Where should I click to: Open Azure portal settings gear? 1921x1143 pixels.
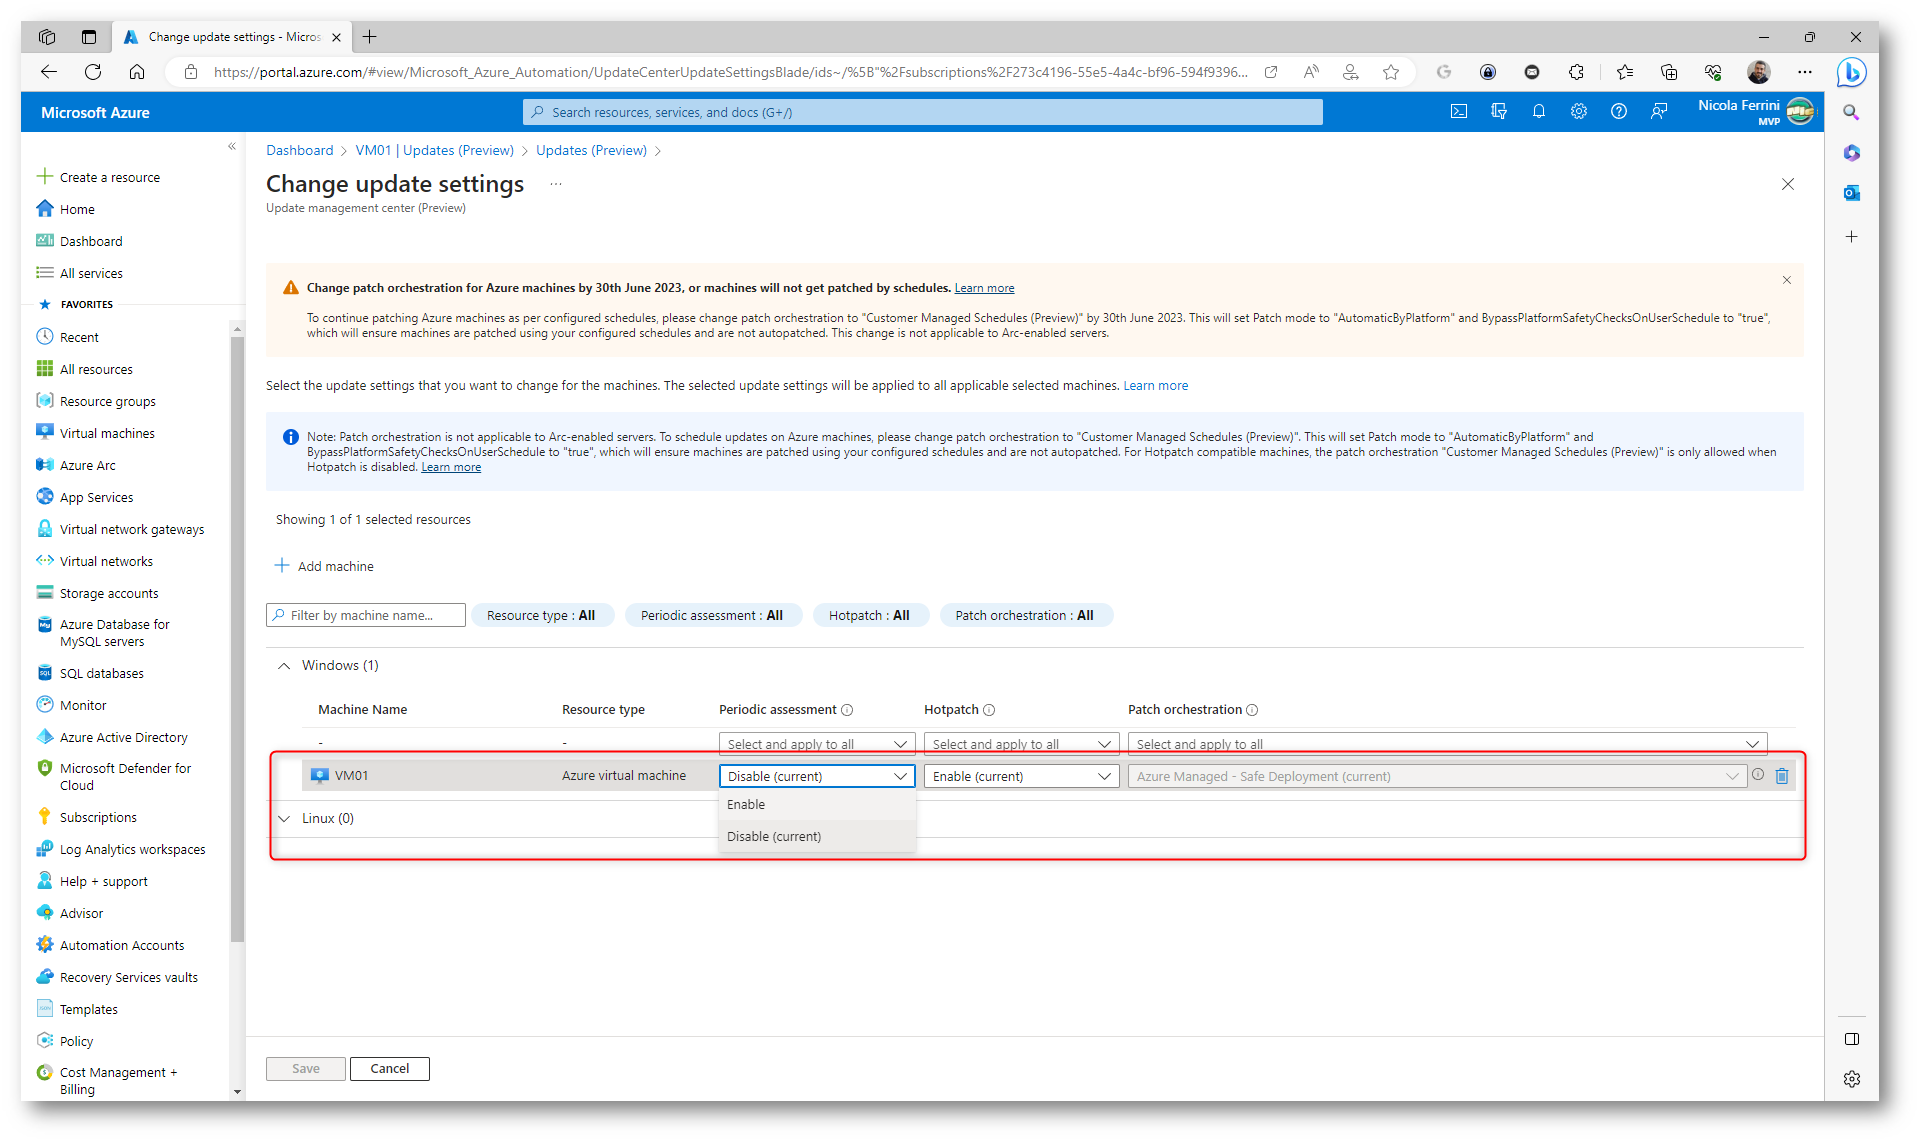click(1579, 112)
